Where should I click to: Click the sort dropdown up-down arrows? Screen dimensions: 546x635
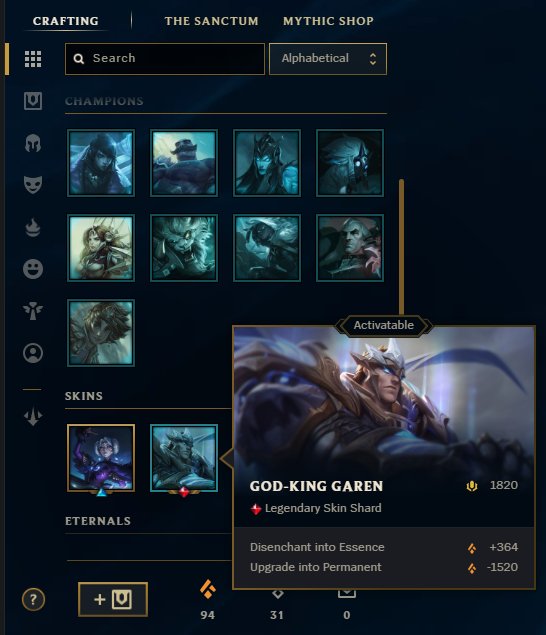[373, 59]
